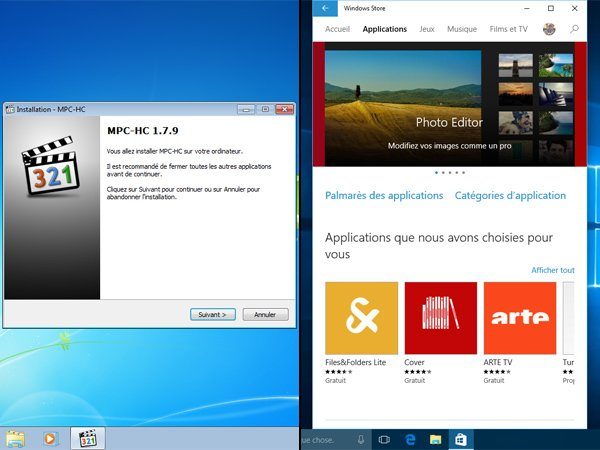
Task: Open the Files&Folders Lite app tile
Action: [361, 318]
